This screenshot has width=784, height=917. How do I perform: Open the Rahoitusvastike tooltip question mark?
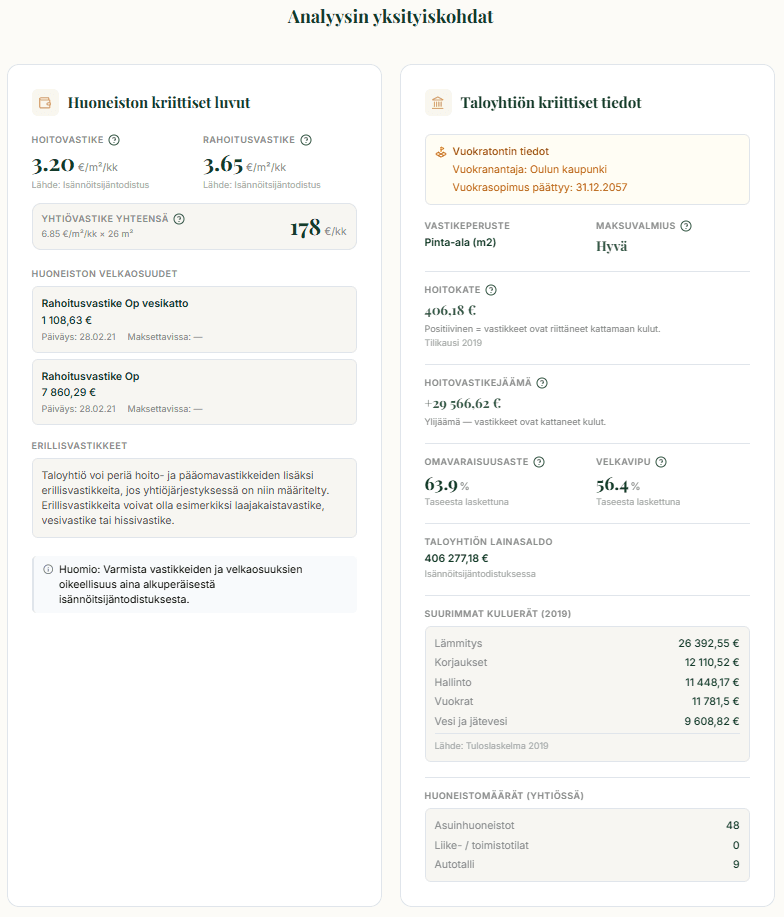[x=304, y=140]
